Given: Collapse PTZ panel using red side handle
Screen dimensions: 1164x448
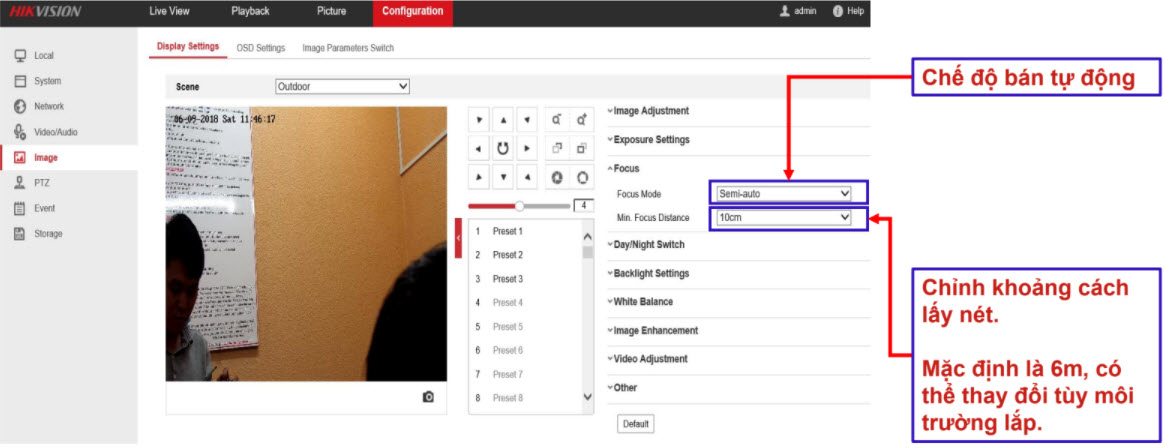Looking at the screenshot, I should (458, 239).
